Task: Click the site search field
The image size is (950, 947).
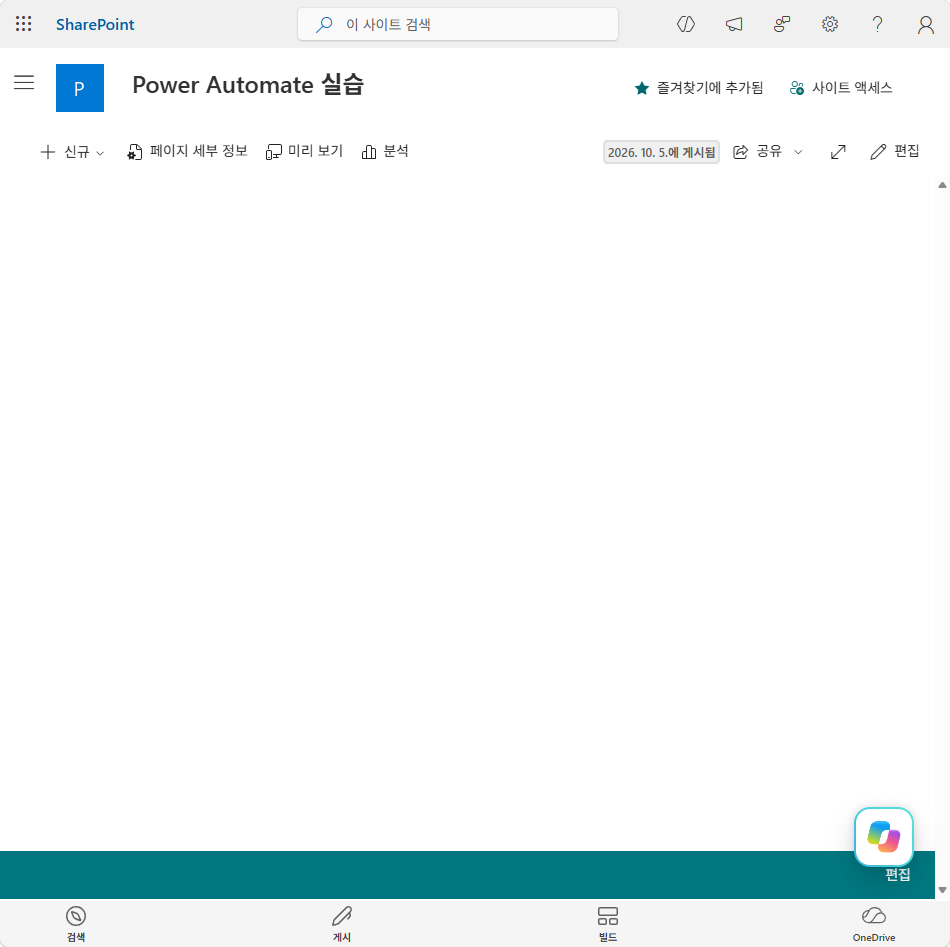Action: pyautogui.click(x=457, y=24)
